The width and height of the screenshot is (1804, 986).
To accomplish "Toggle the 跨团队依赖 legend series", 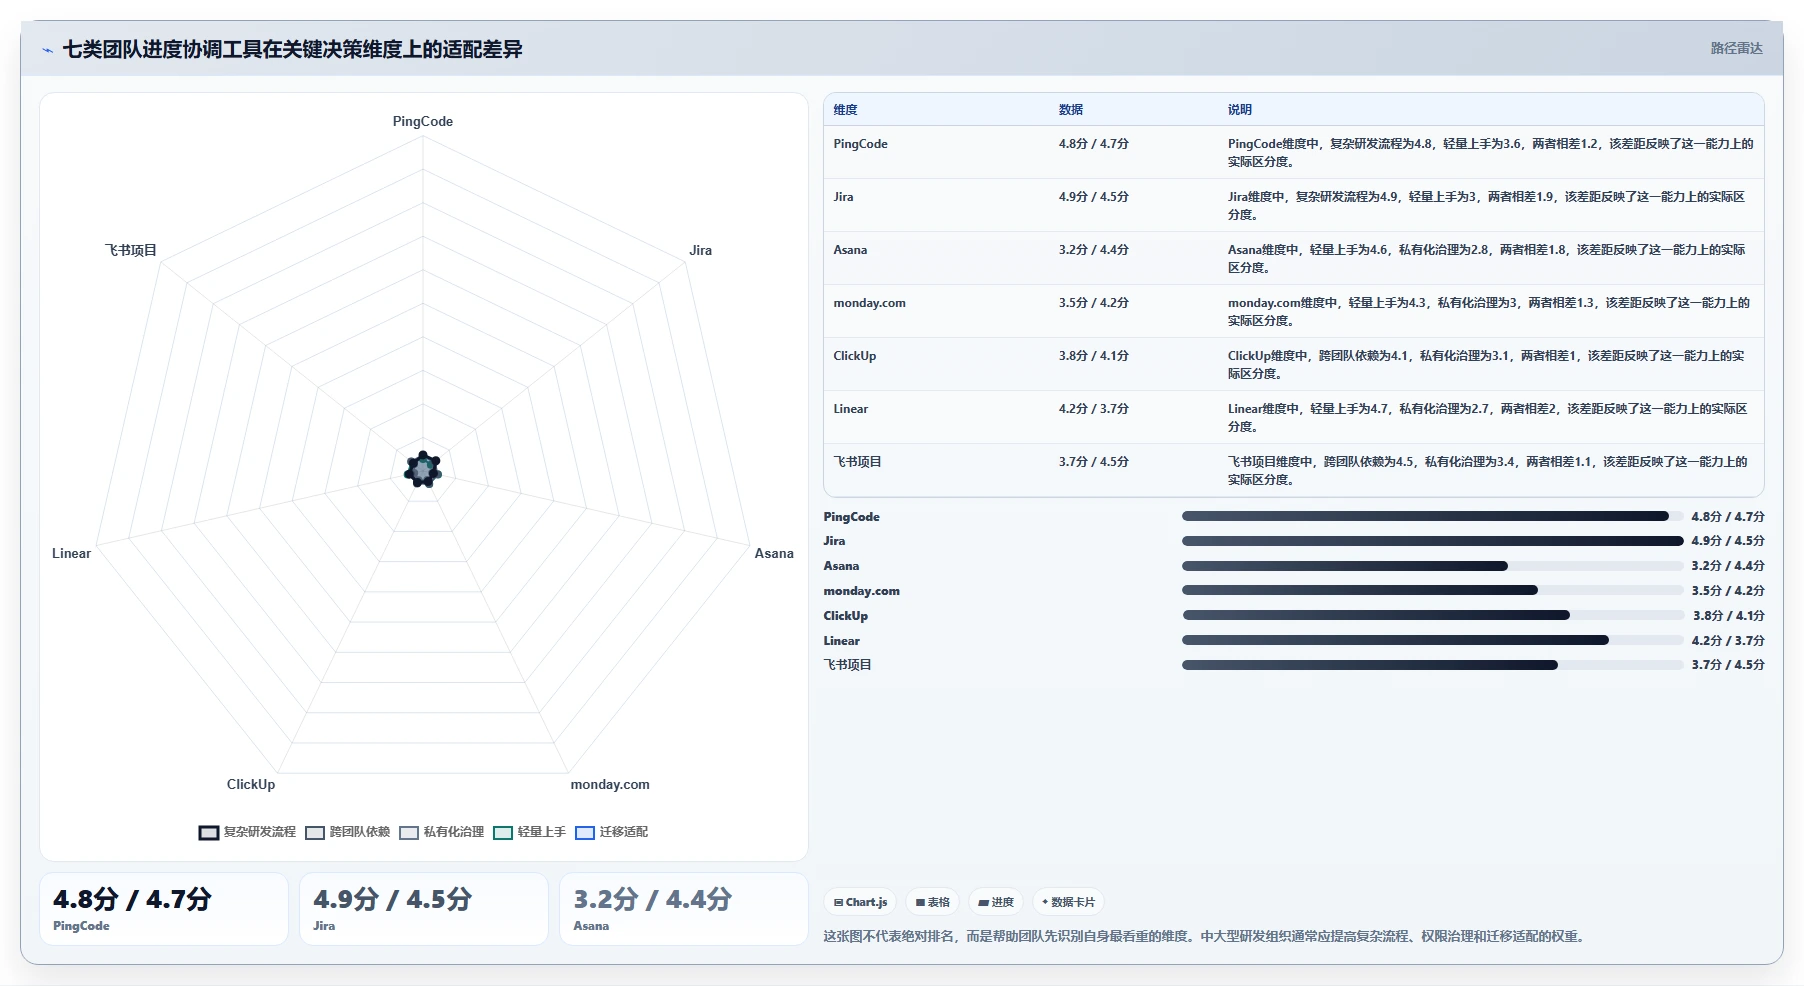I will click(348, 832).
